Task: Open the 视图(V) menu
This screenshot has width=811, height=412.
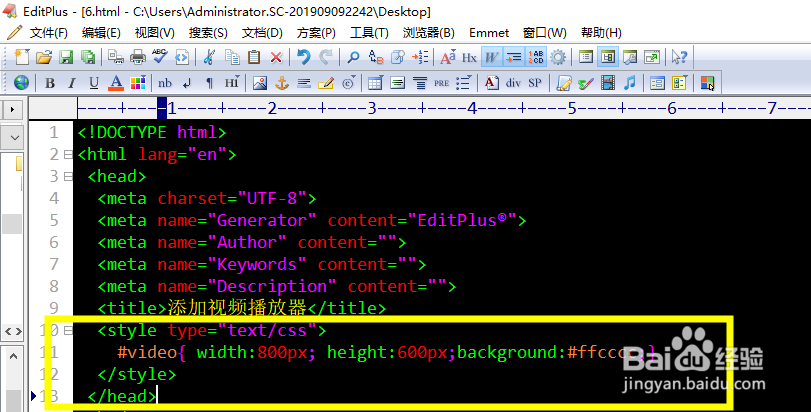Action: pos(154,33)
